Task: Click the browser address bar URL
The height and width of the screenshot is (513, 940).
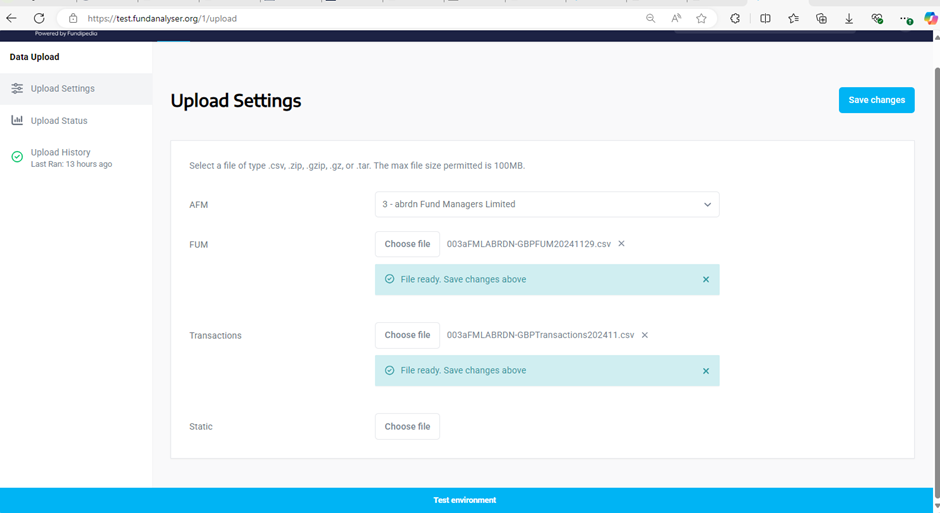Action: pos(300,18)
